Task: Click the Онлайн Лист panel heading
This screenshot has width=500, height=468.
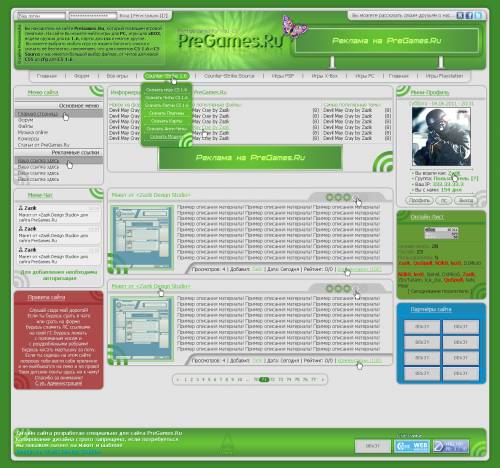Action: 427,217
